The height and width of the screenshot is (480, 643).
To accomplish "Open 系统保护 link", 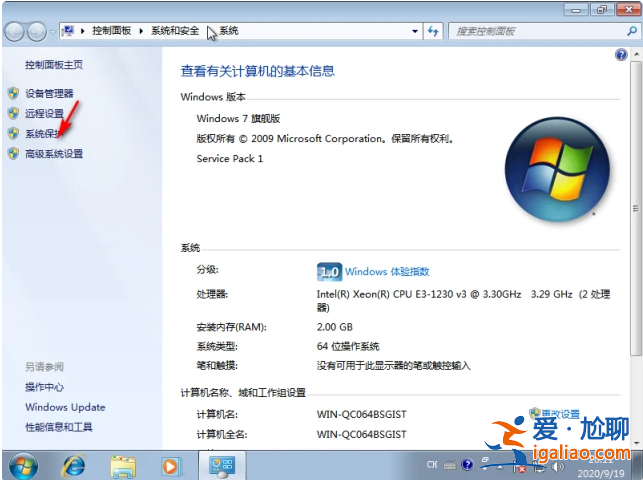I will tap(44, 134).
